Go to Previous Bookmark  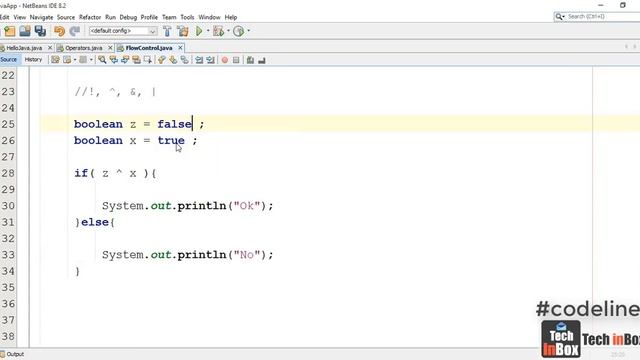click(162, 60)
